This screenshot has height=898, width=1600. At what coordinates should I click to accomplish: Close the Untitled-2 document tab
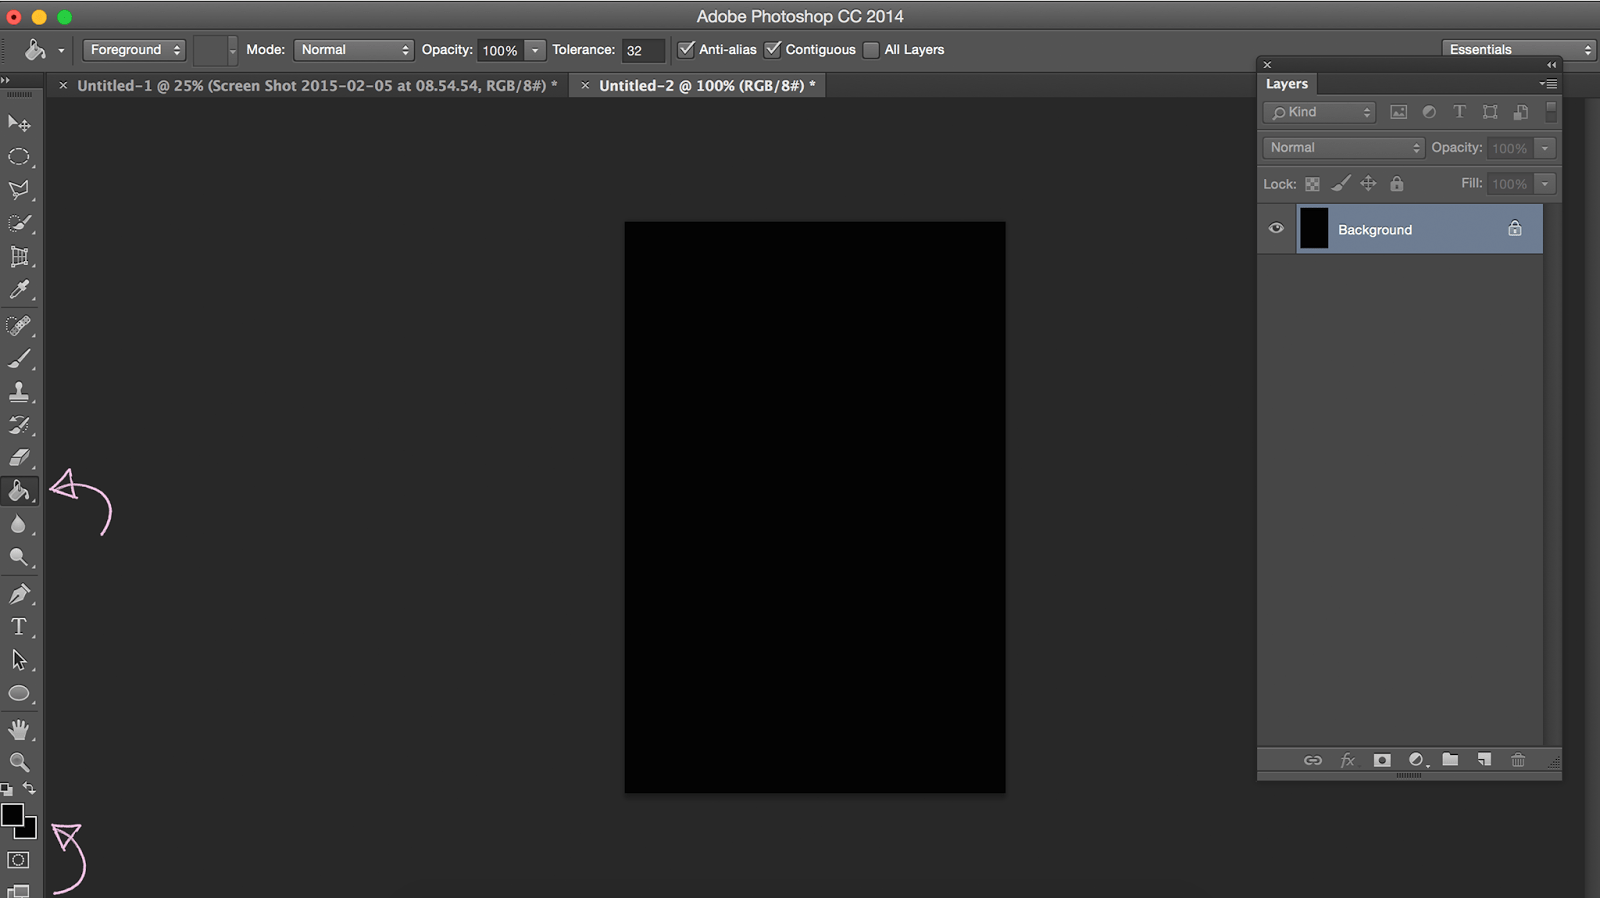point(585,86)
